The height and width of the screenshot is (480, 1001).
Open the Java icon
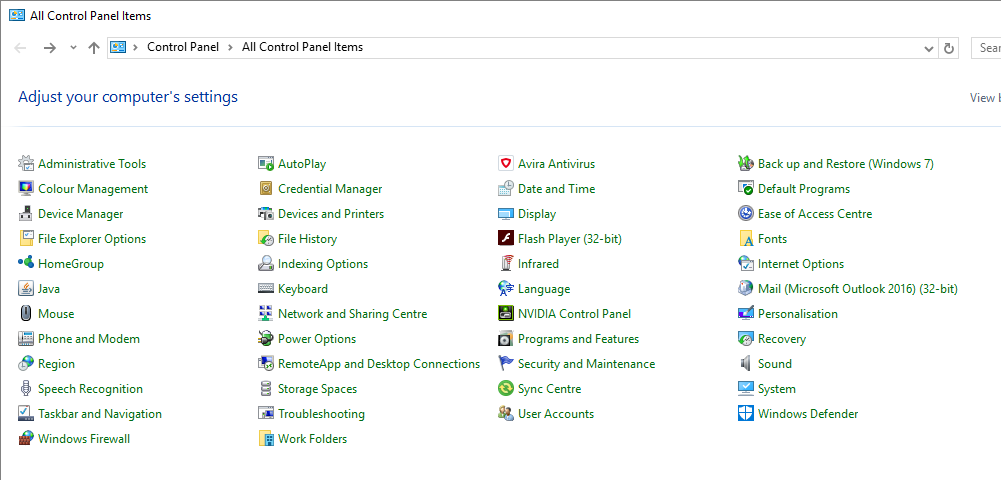pyautogui.click(x=26, y=289)
